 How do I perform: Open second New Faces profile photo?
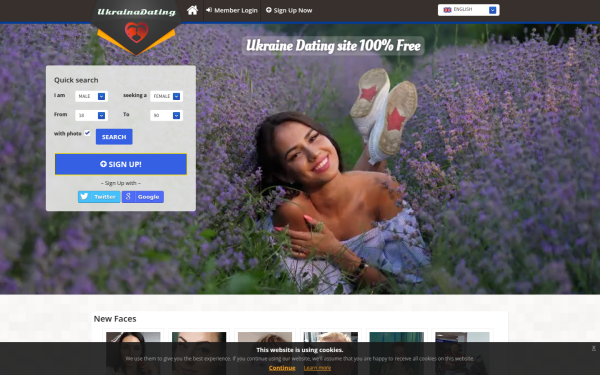[199, 354]
